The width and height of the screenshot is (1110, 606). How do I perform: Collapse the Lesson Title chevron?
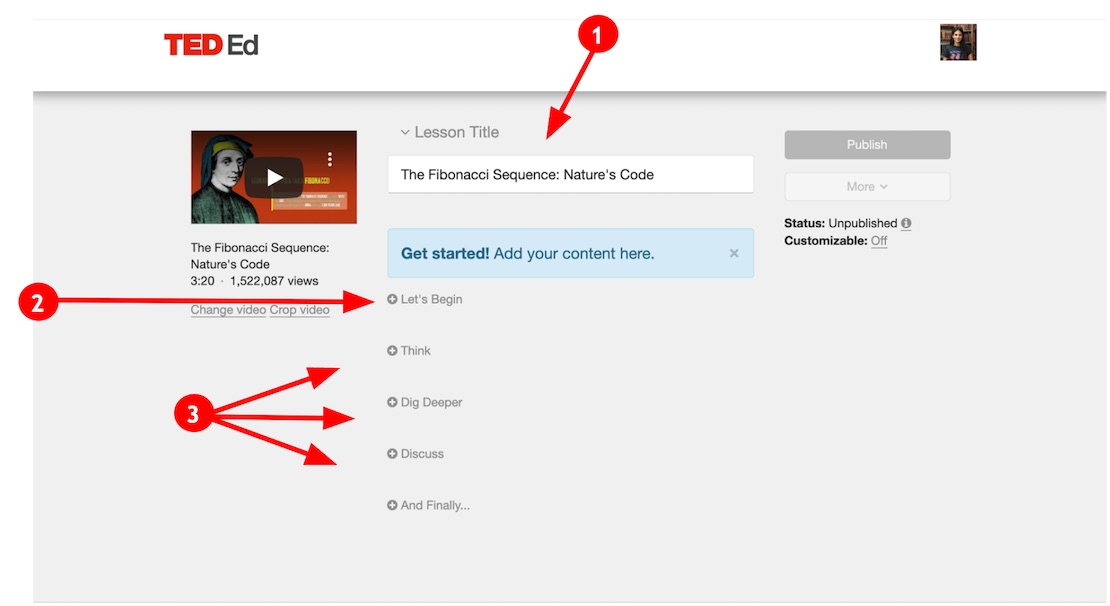click(x=405, y=132)
